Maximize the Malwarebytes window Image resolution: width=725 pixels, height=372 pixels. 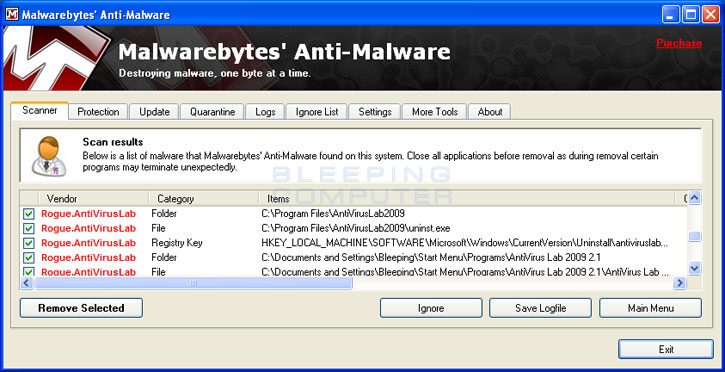(690, 14)
